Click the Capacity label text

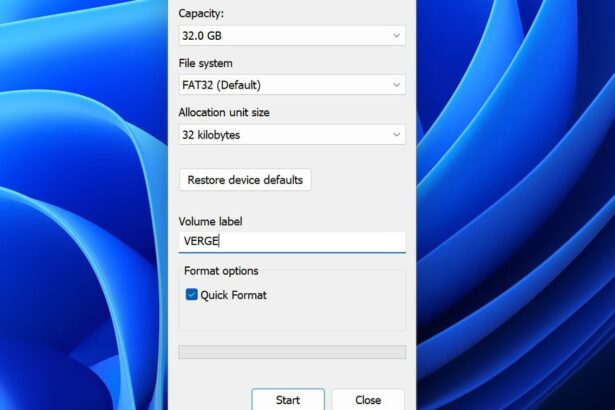pos(201,13)
